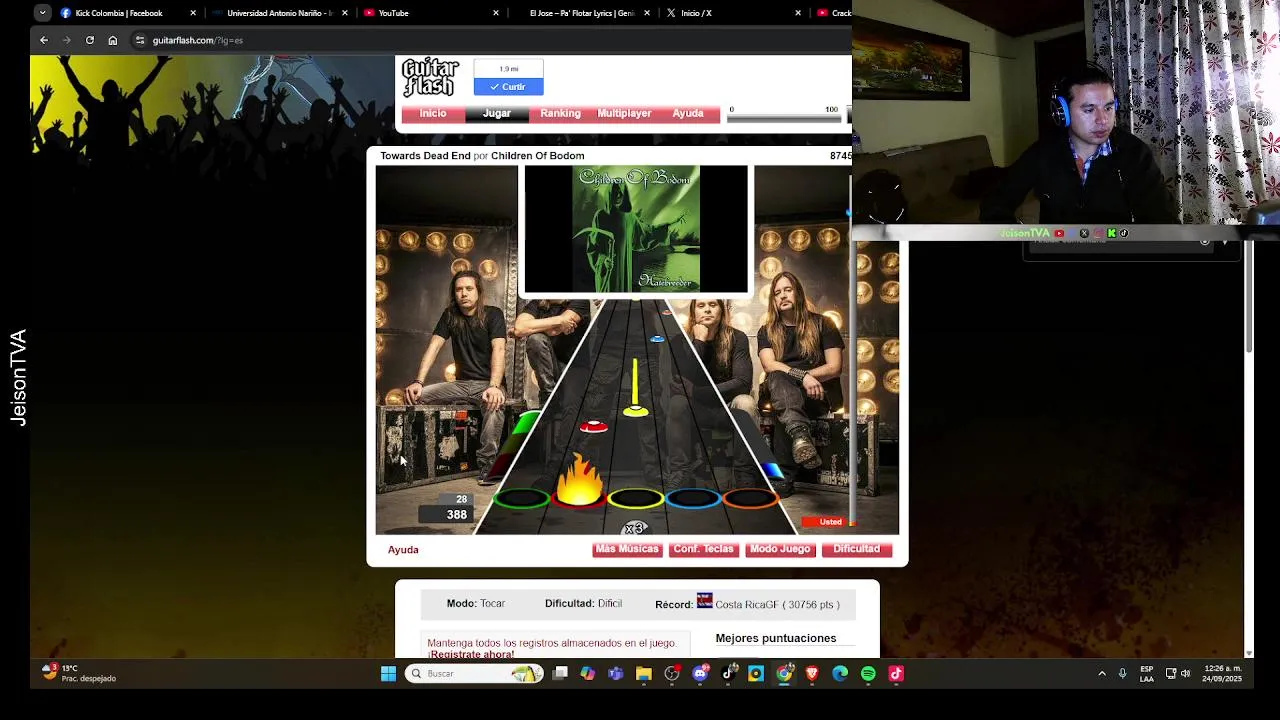Click the 0 to 100 slider bar
Viewport: 1280px width, 720px height.
tap(783, 118)
